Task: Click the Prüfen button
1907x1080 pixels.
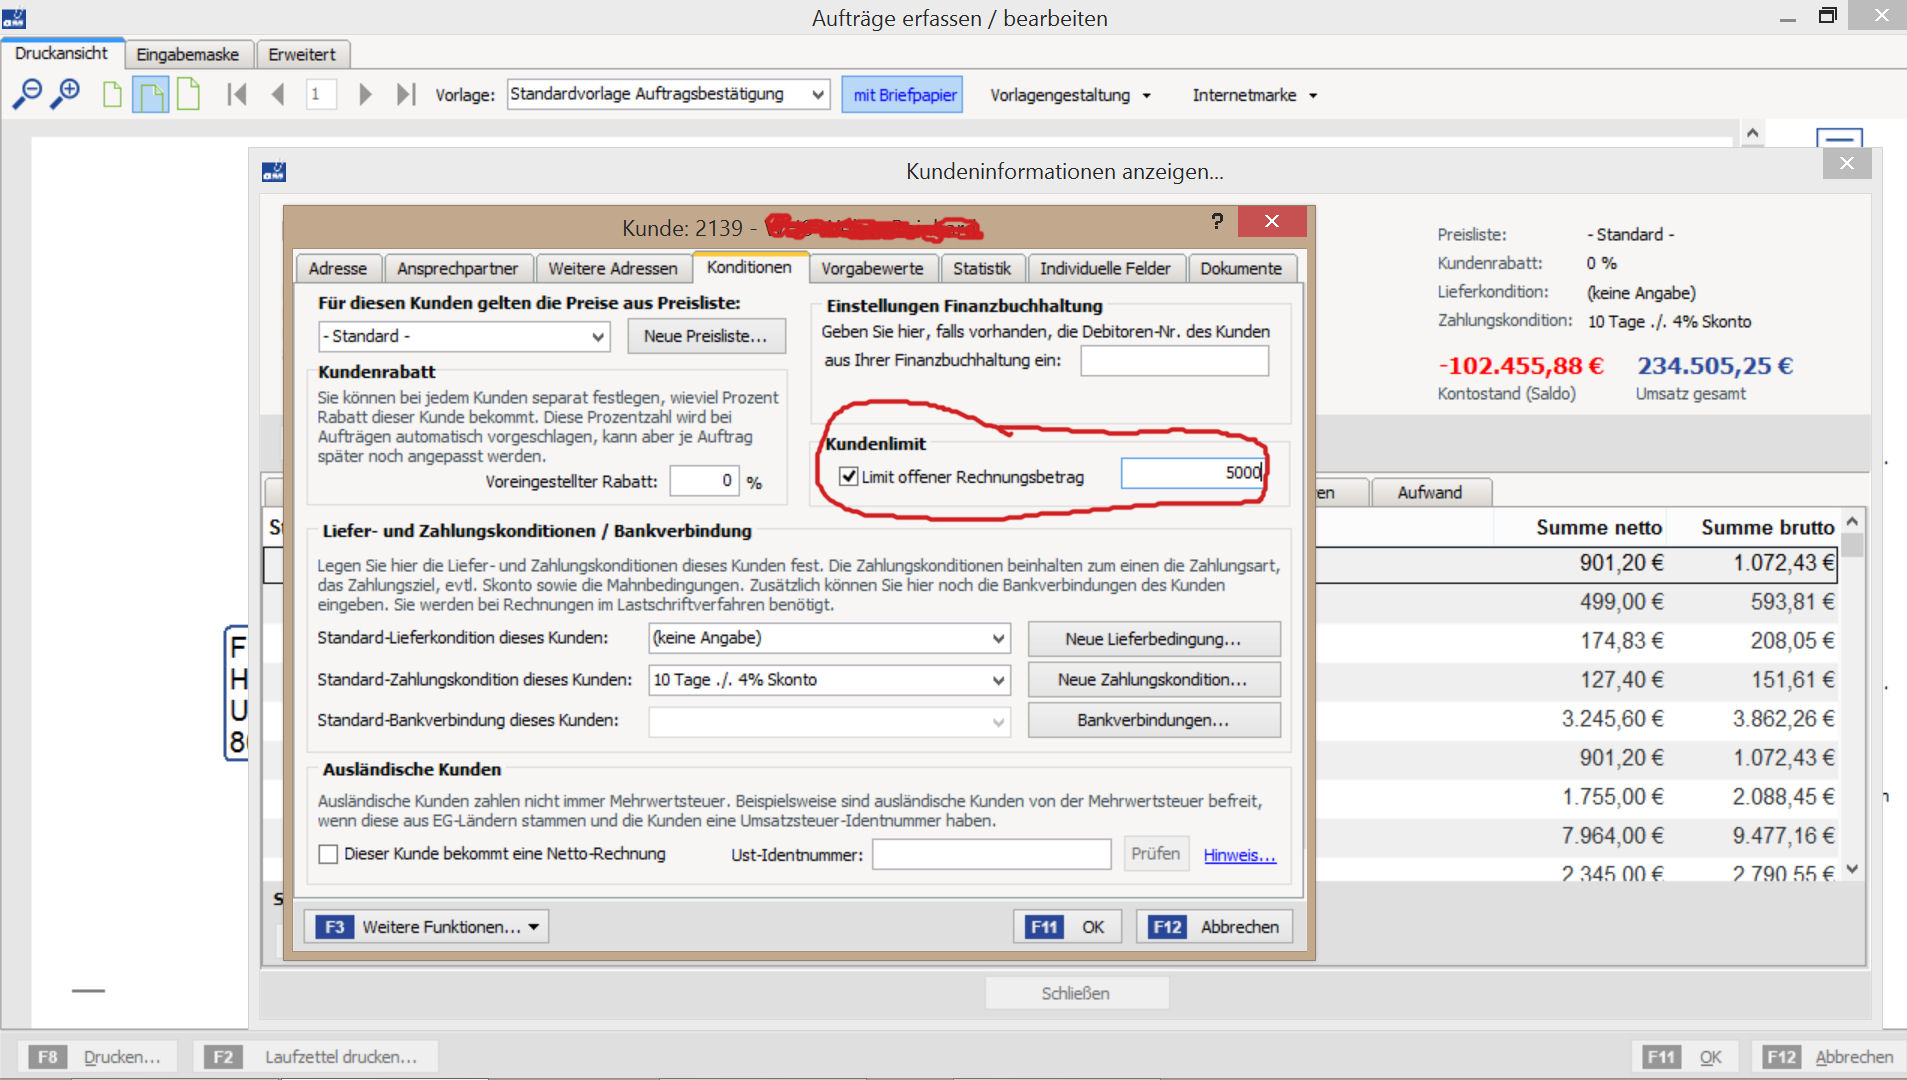Action: [1156, 854]
